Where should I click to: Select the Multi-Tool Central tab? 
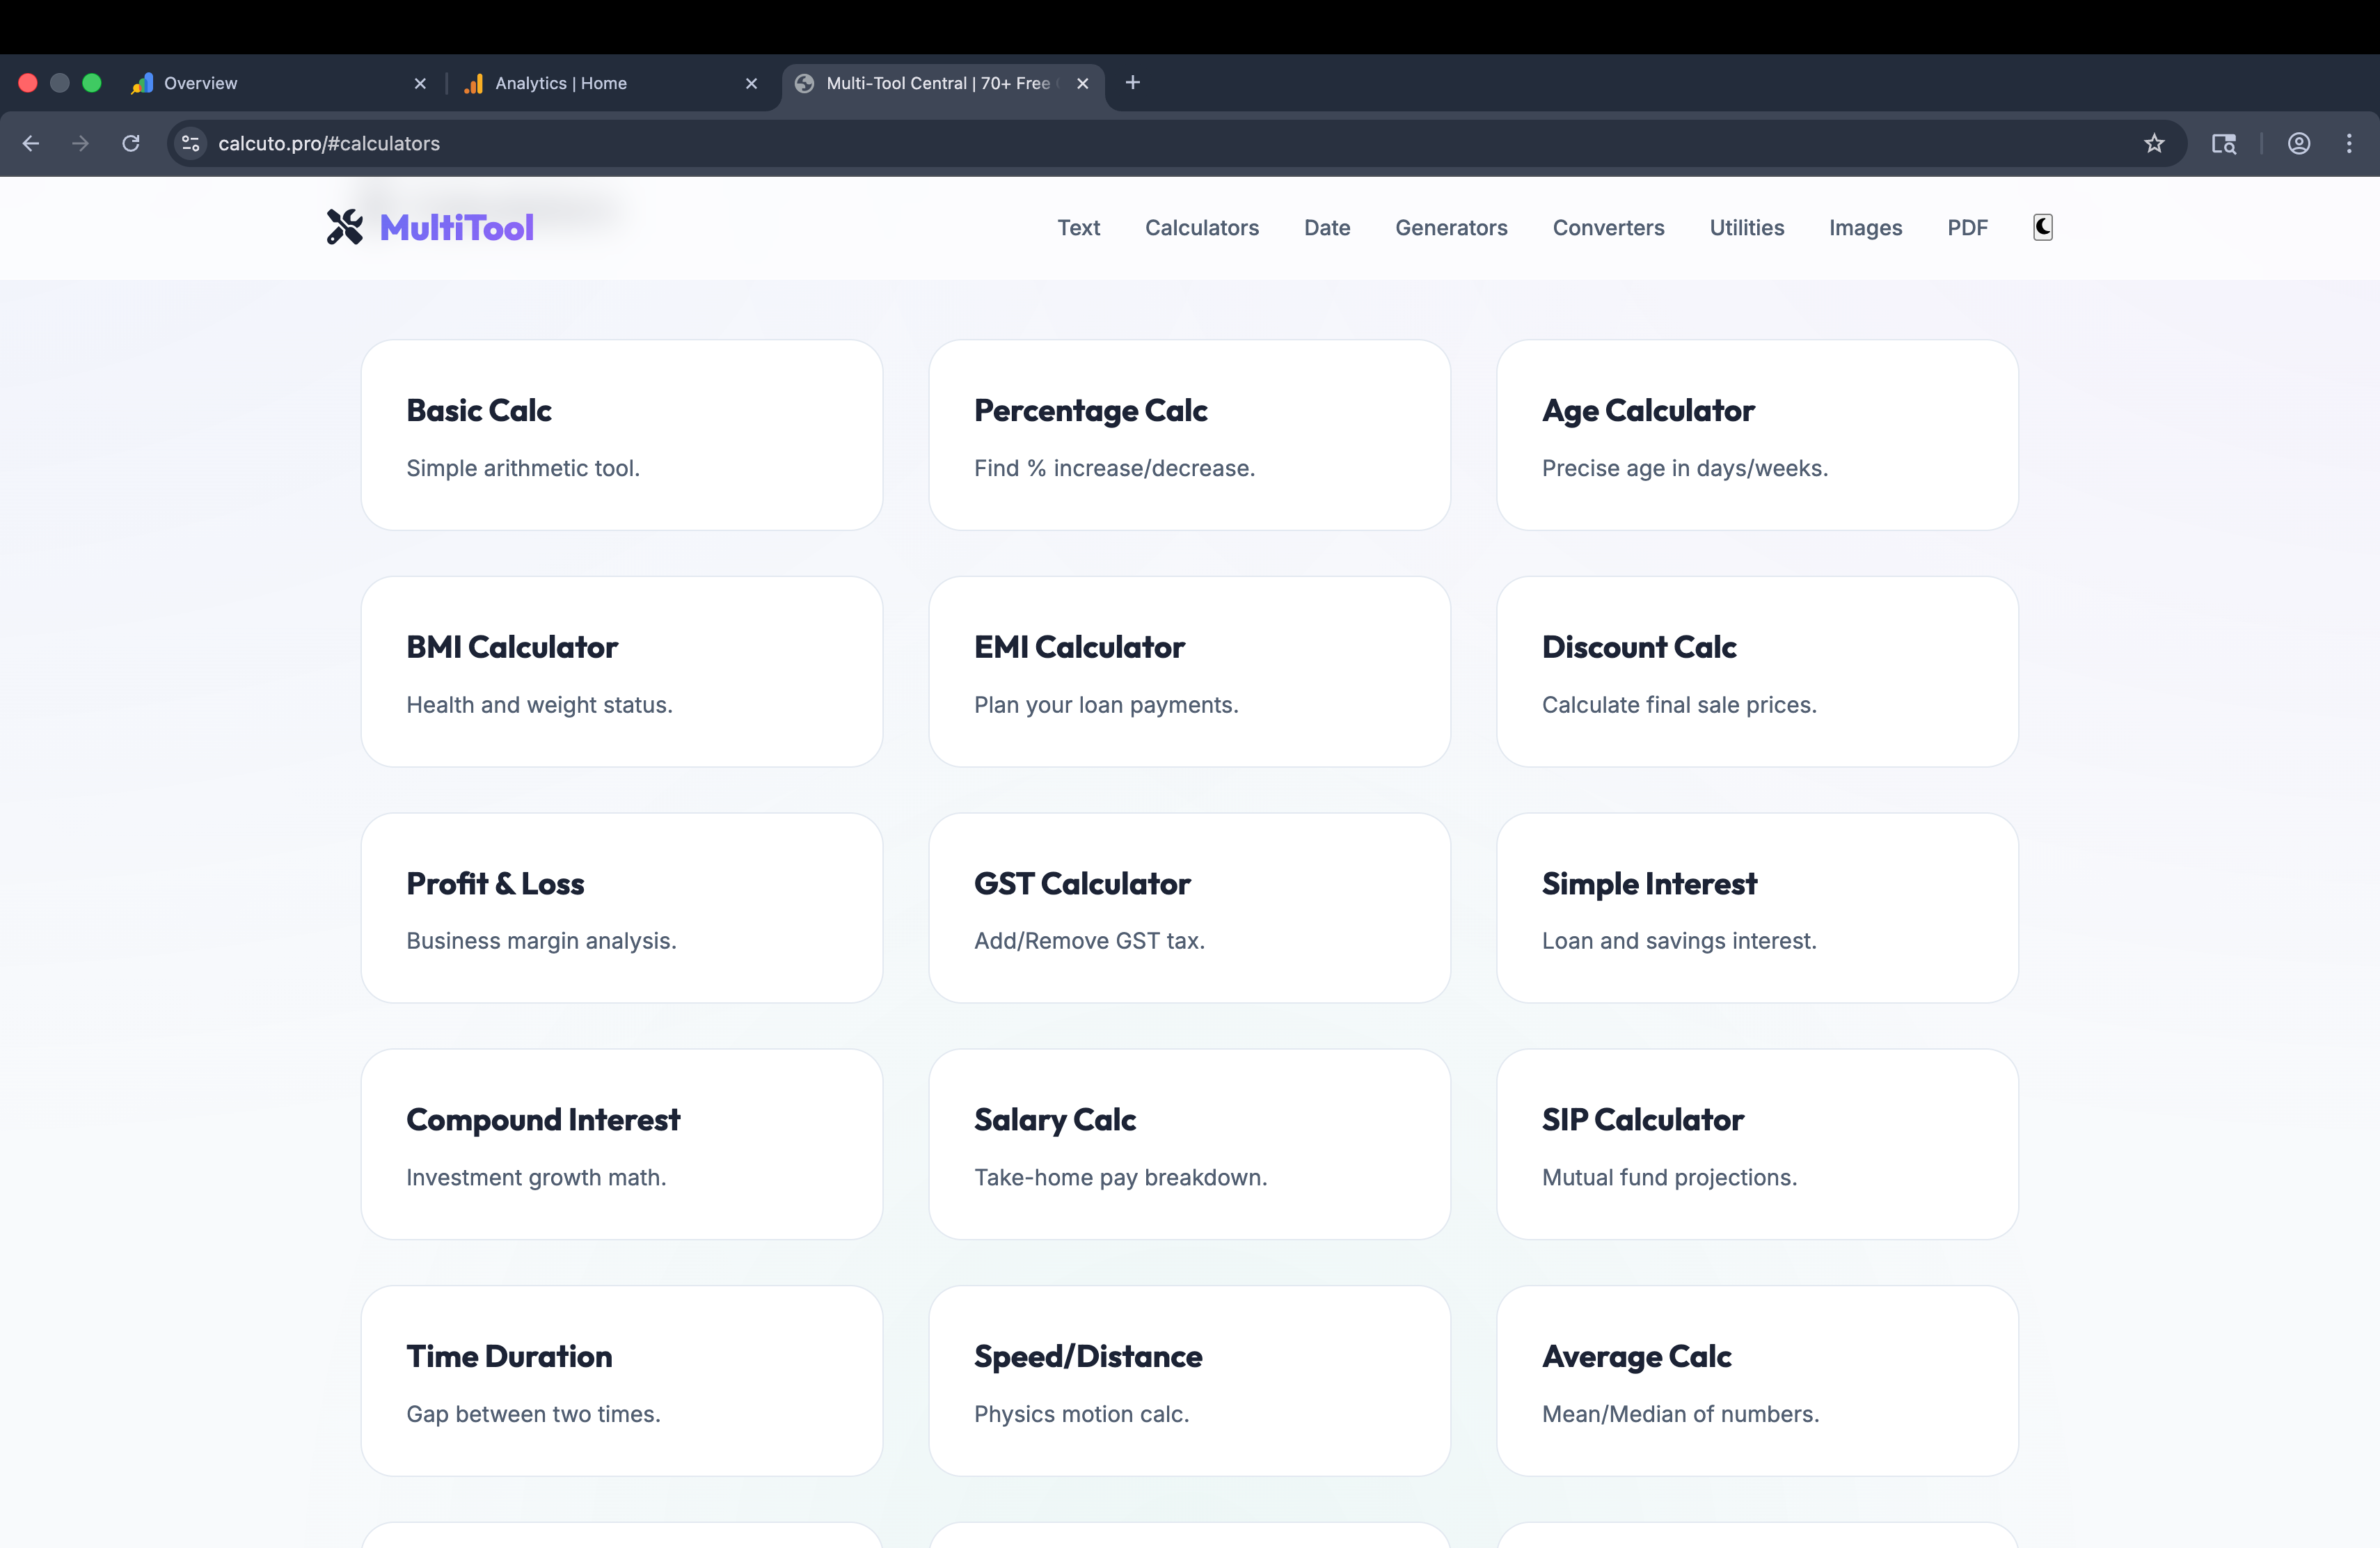click(x=943, y=84)
